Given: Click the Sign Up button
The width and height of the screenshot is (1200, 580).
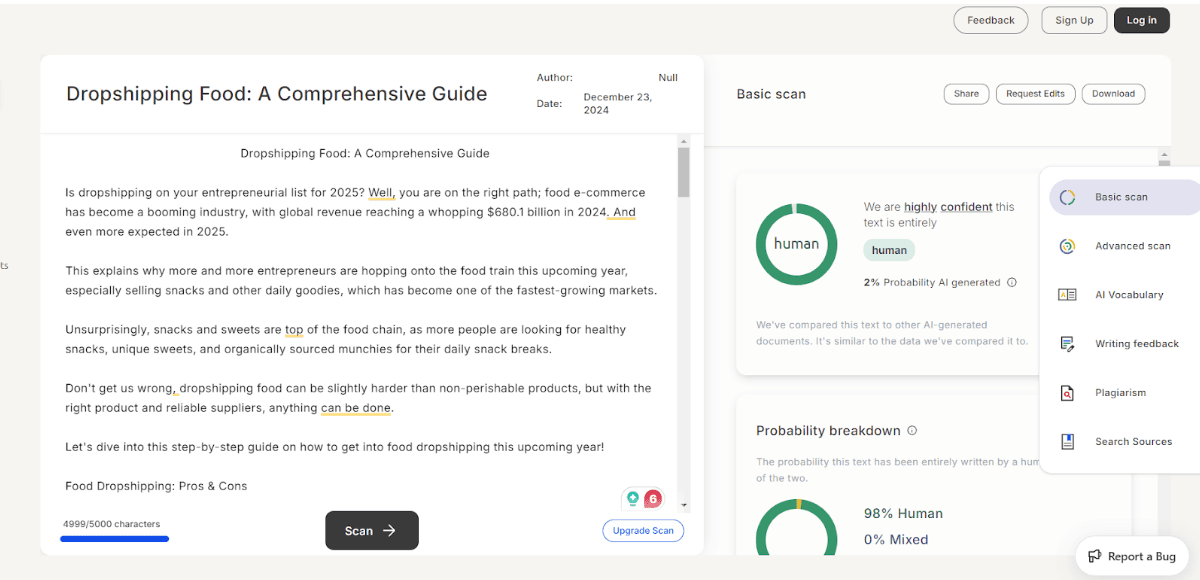Looking at the screenshot, I should click(1074, 20).
